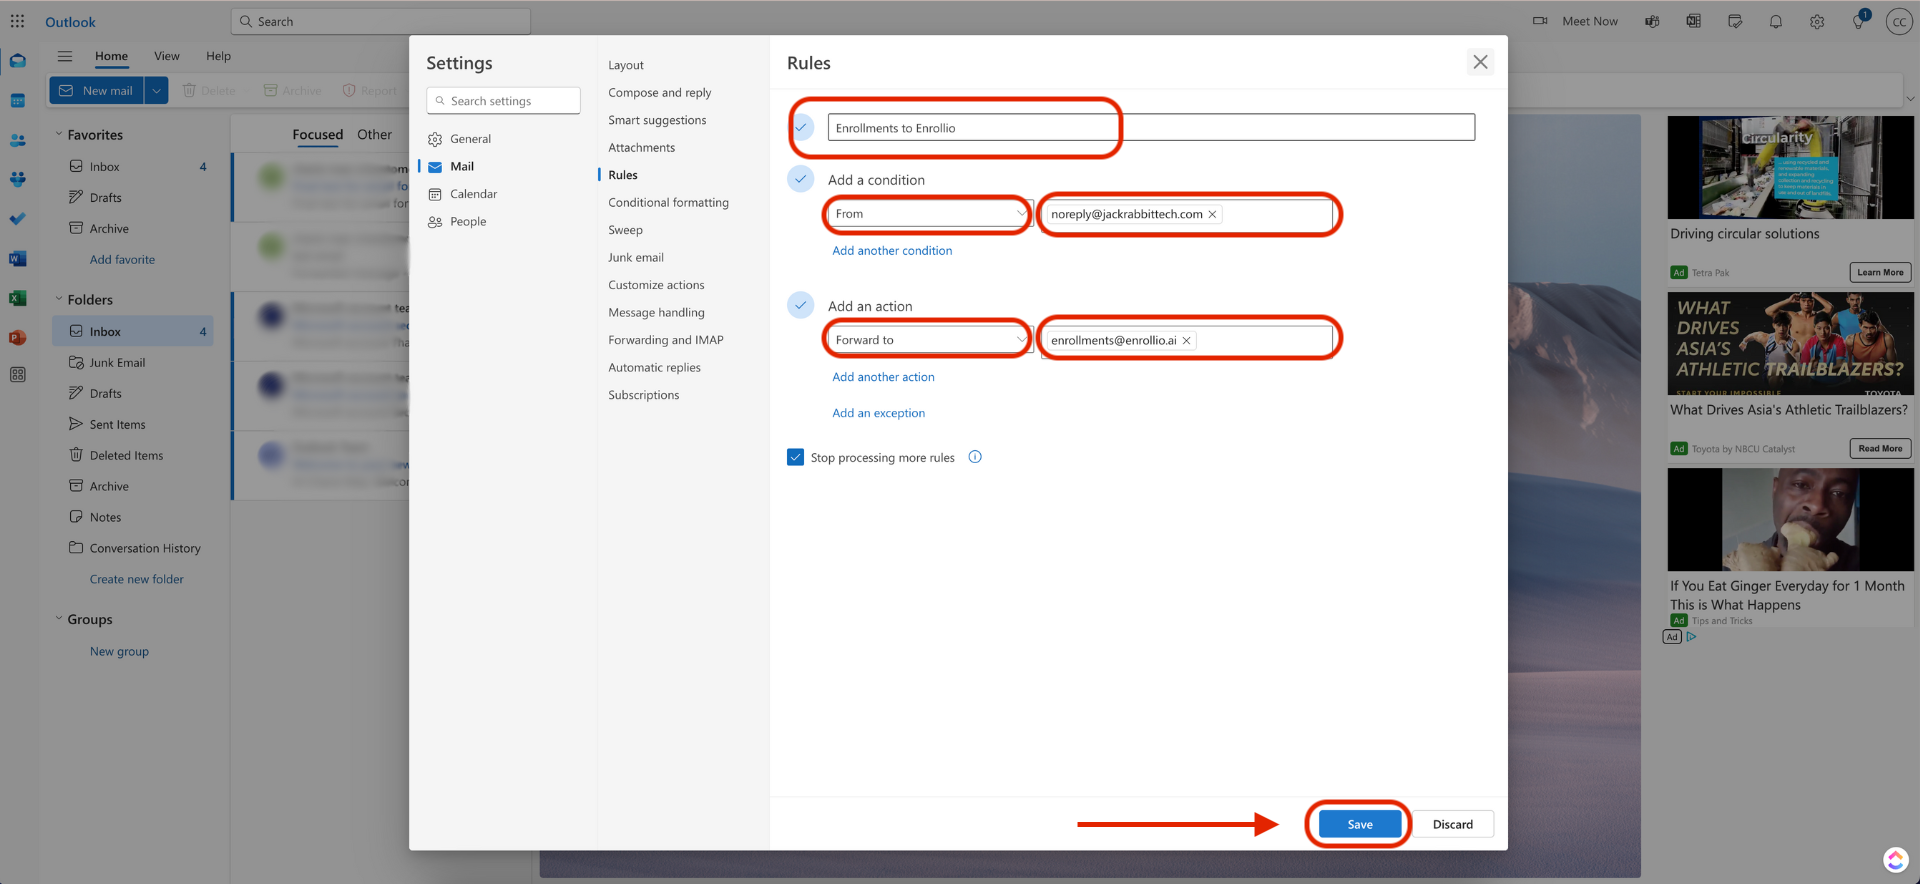Click info icon beside Stop processing more rules
The width and height of the screenshot is (1920, 885).
pyautogui.click(x=975, y=457)
